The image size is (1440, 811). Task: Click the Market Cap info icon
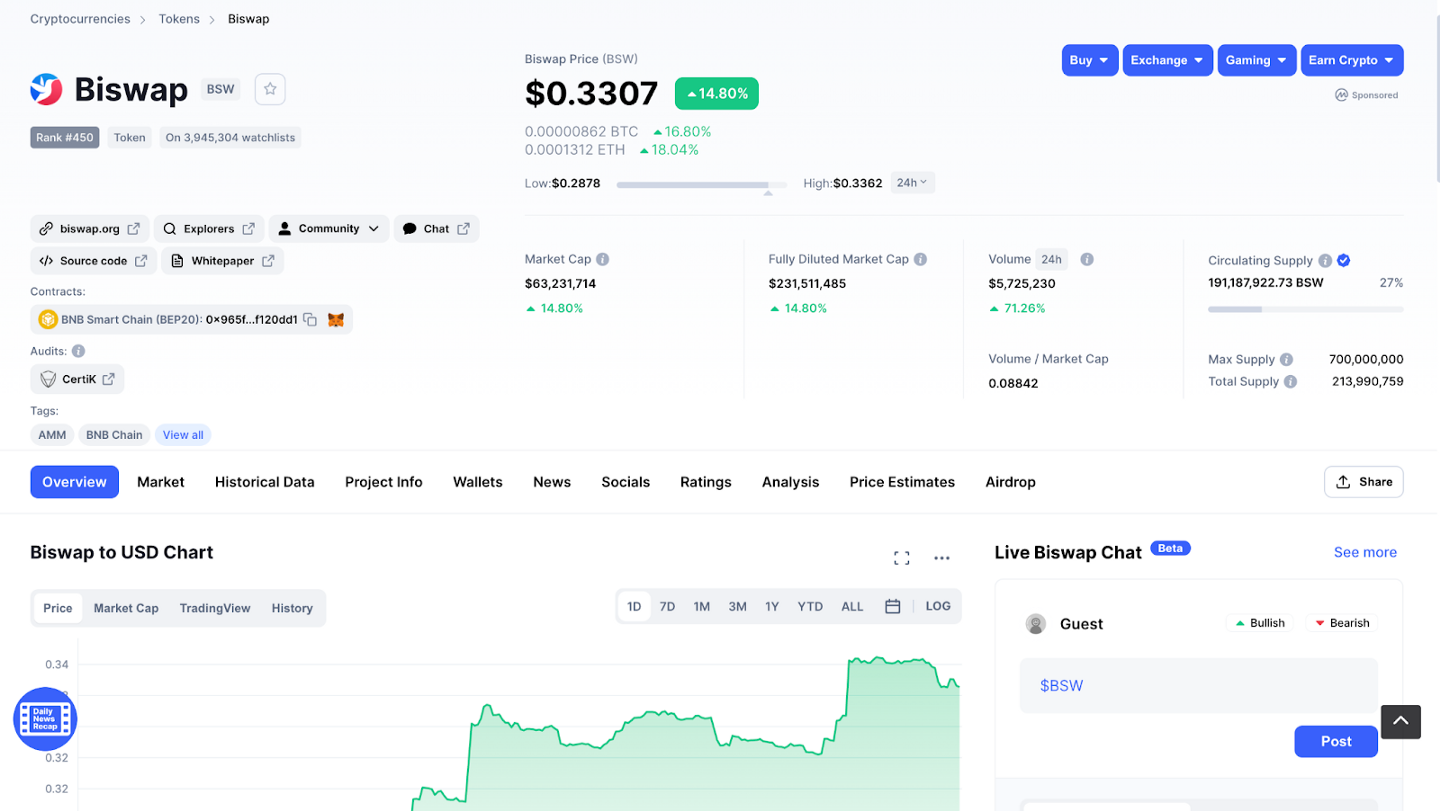[x=603, y=259]
